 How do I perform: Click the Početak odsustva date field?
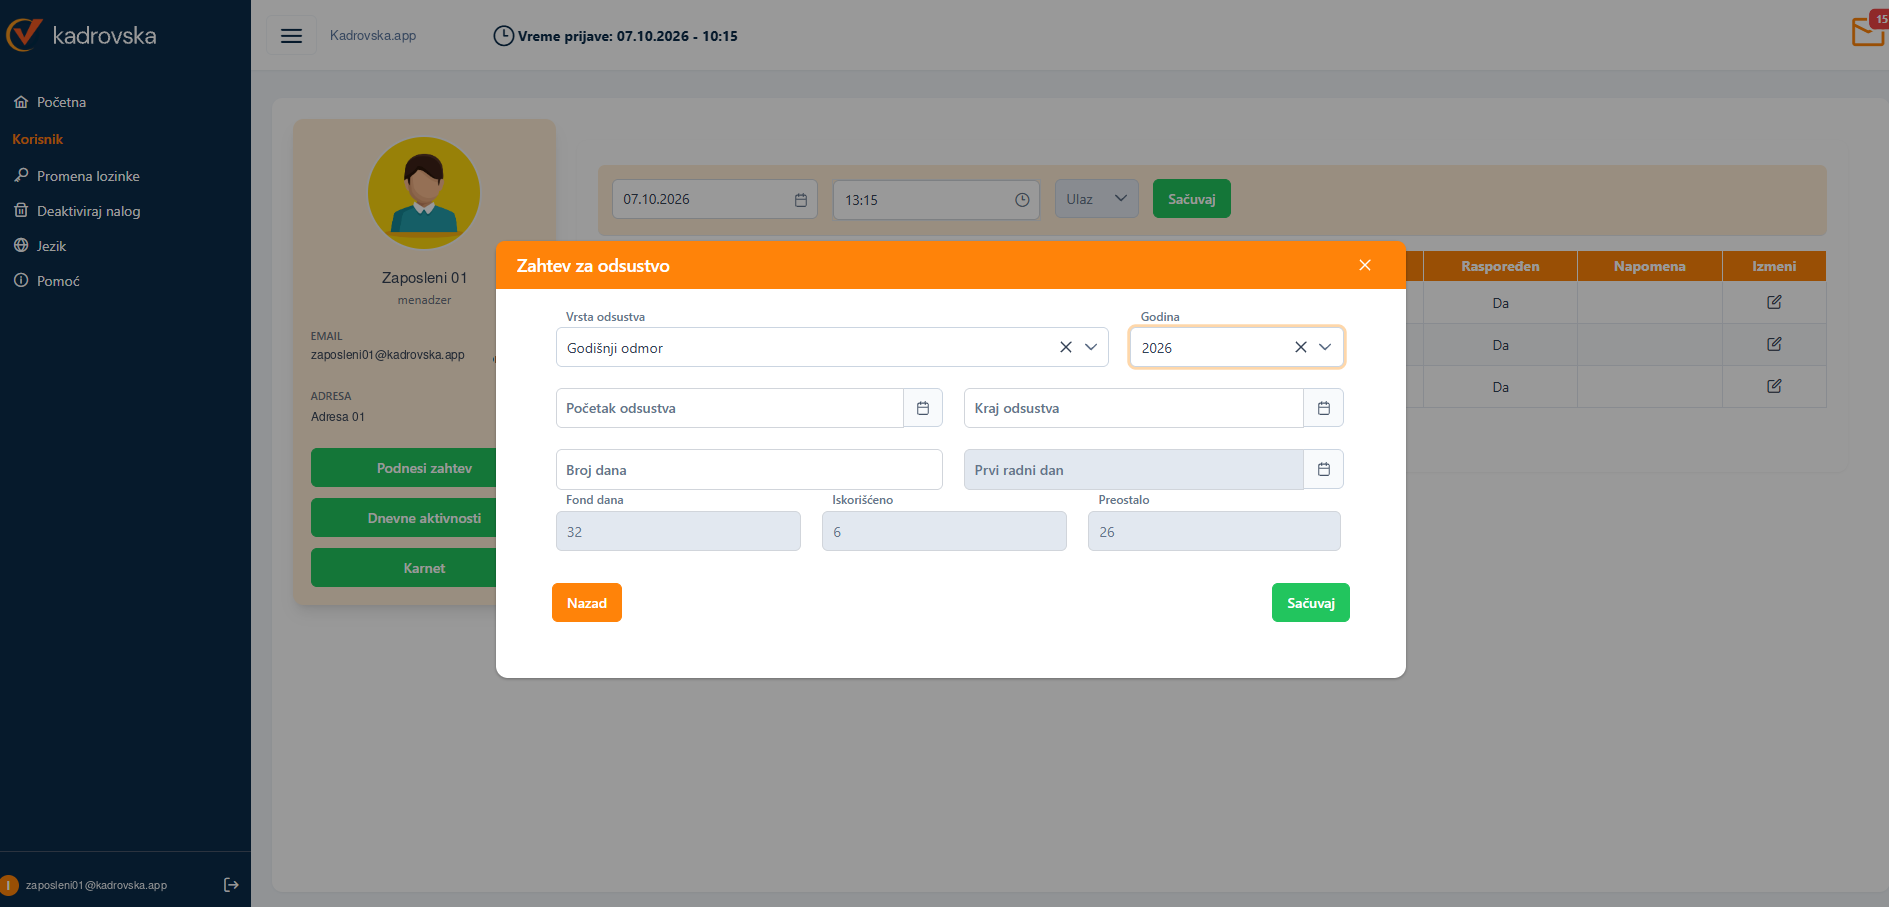730,408
